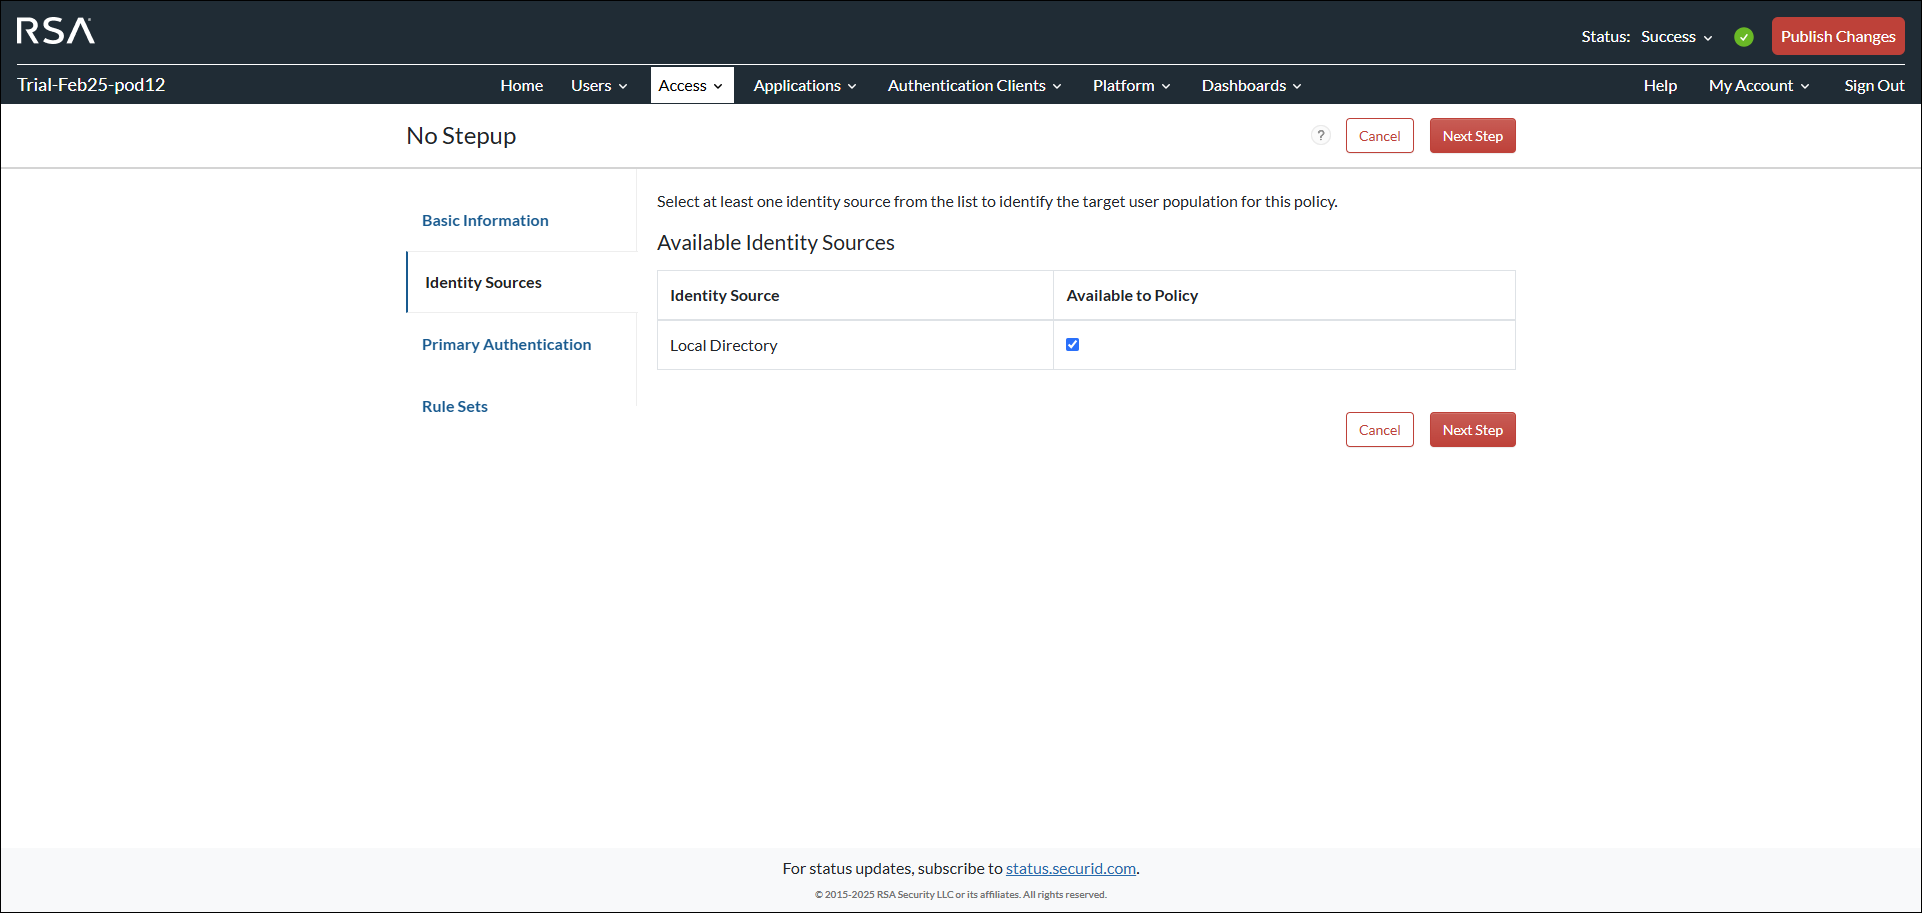Uncheck Local Directory Available to Policy checkbox
The image size is (1922, 913).
pos(1071,344)
